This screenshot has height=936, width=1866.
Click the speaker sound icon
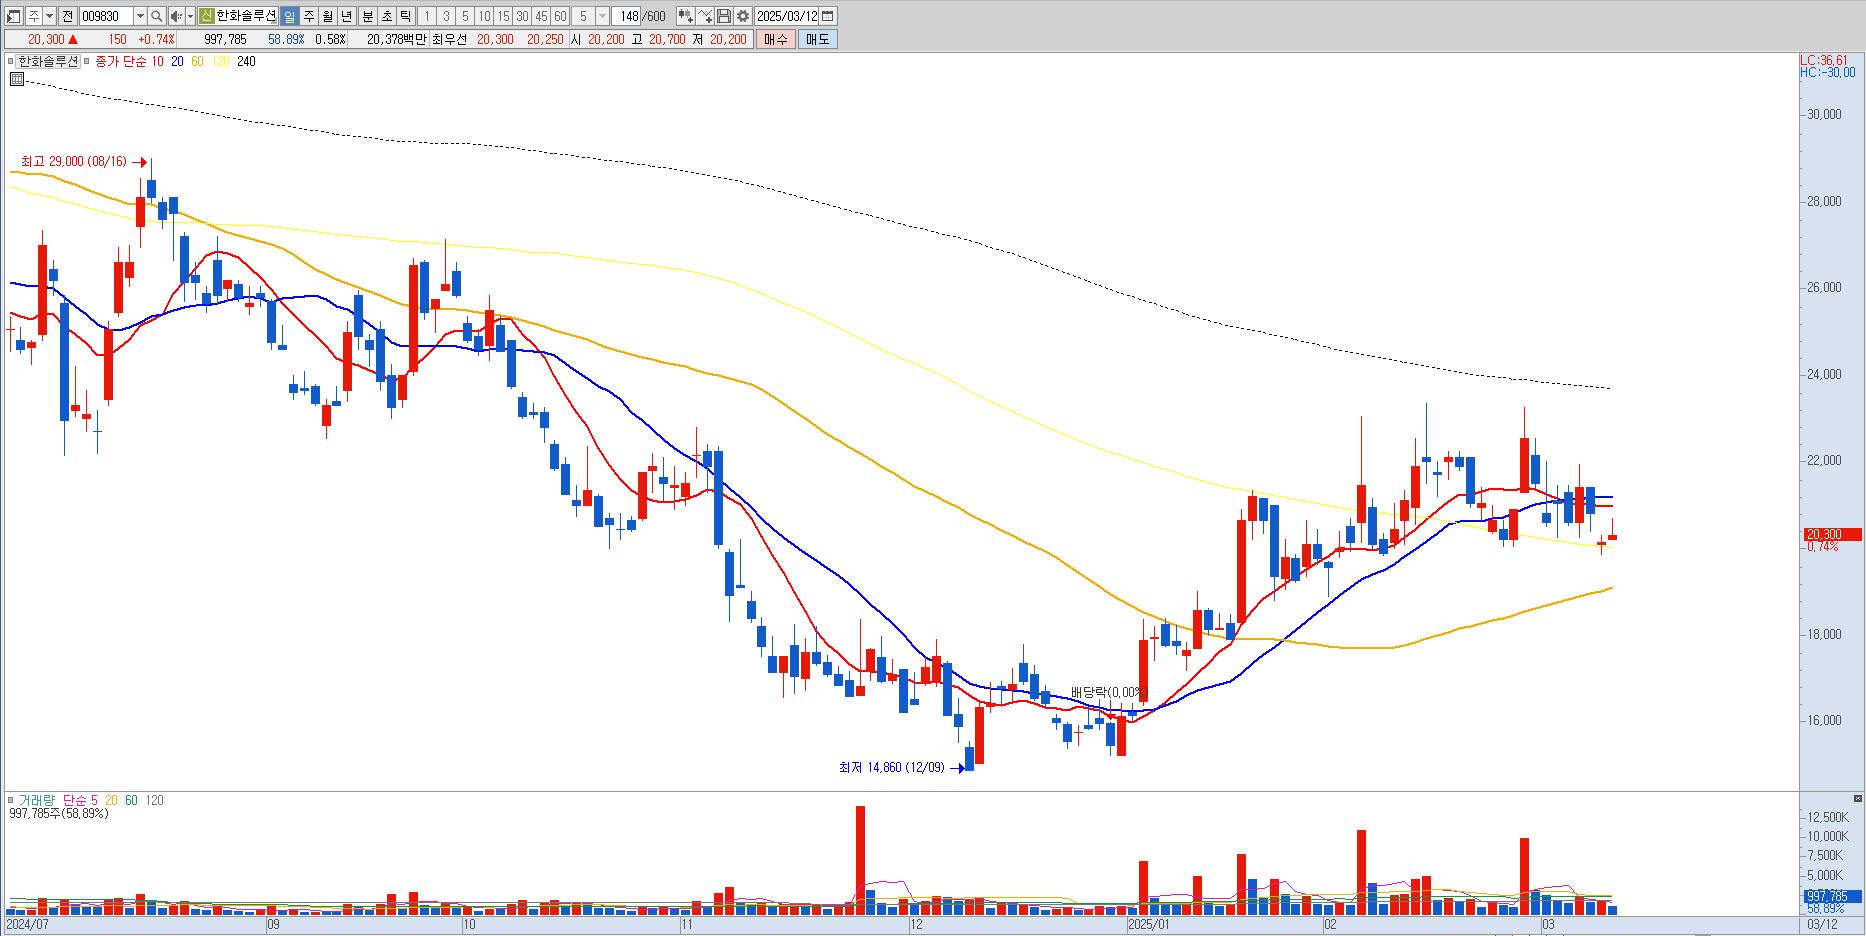click(176, 16)
